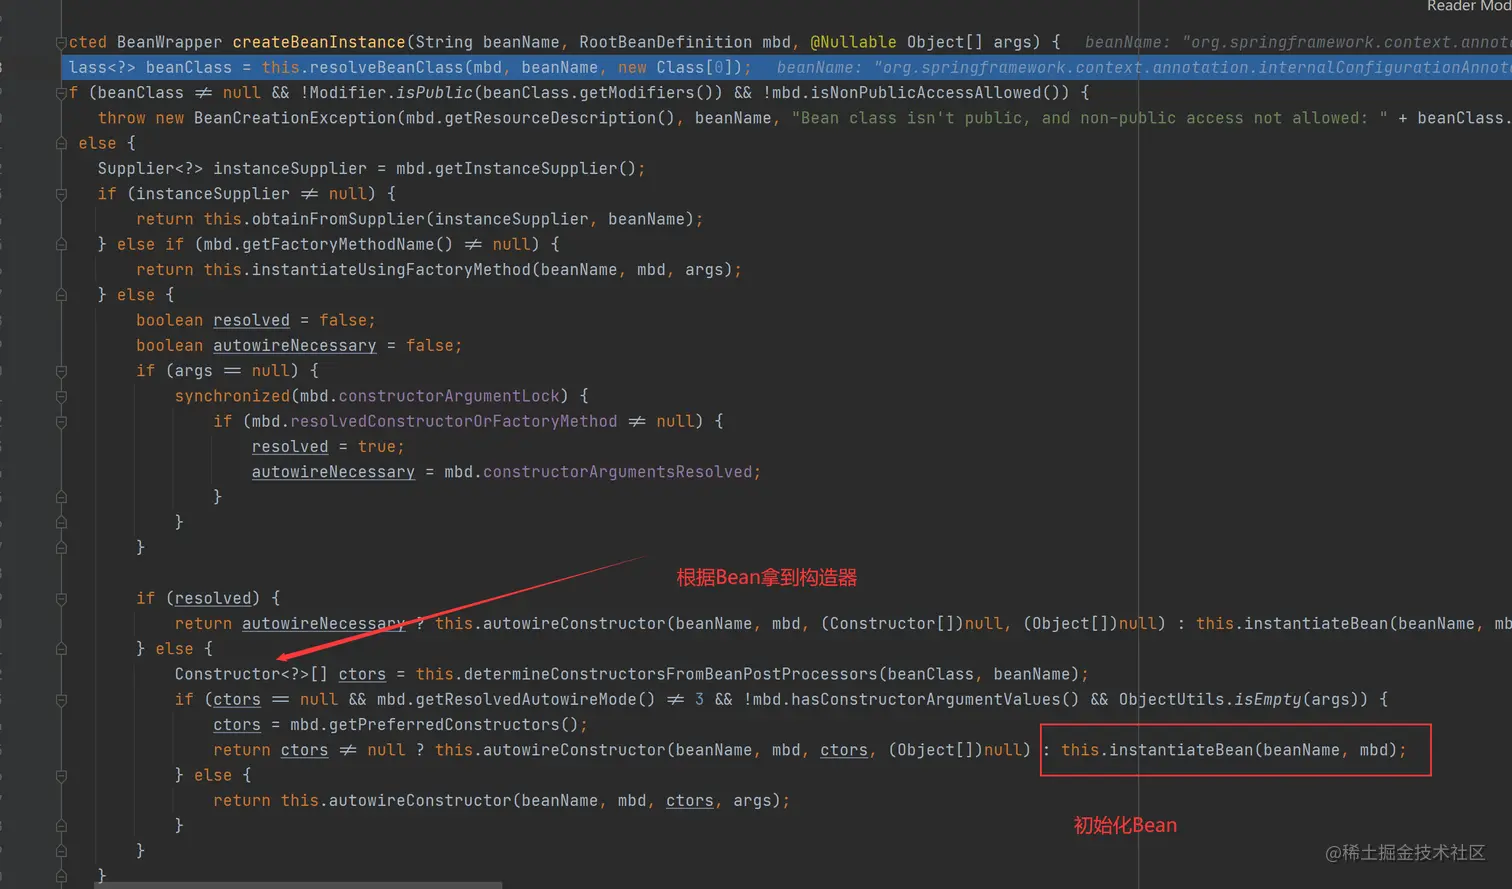Click 'resolved' in the 'boolean resolved = false' declaration

(251, 320)
